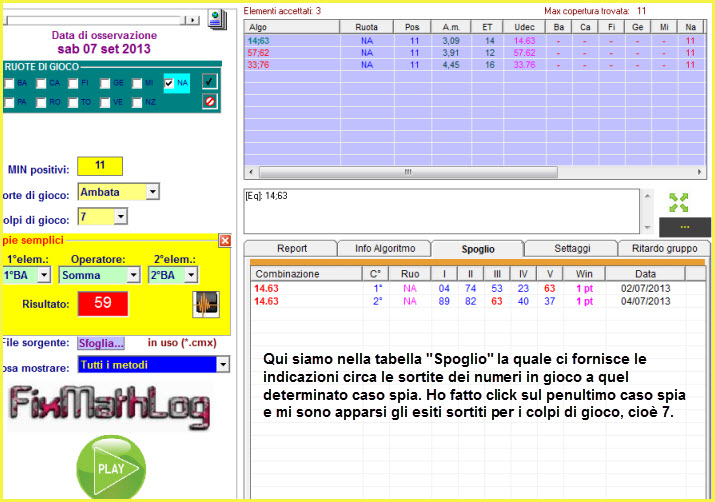715x502 pixels.
Task: Expand the Operatore Somma dropdown
Action: 131,275
